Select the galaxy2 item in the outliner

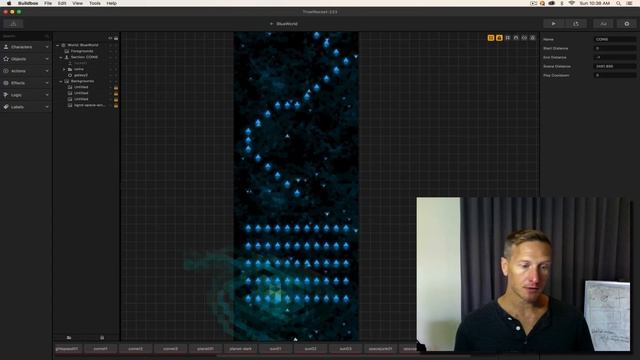(x=81, y=75)
